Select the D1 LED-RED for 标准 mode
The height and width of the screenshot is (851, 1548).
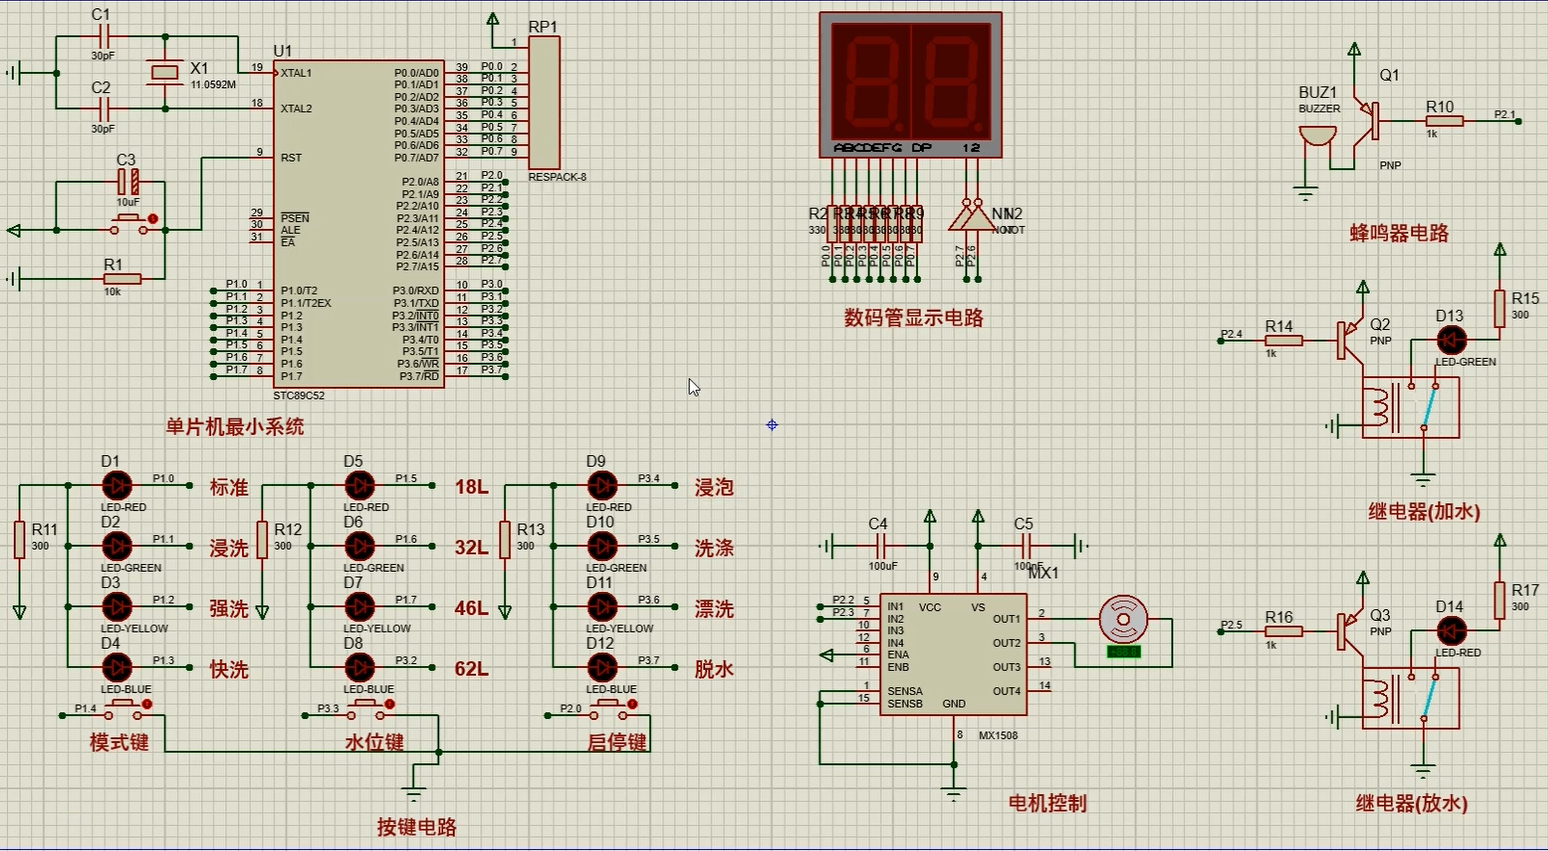(x=117, y=486)
